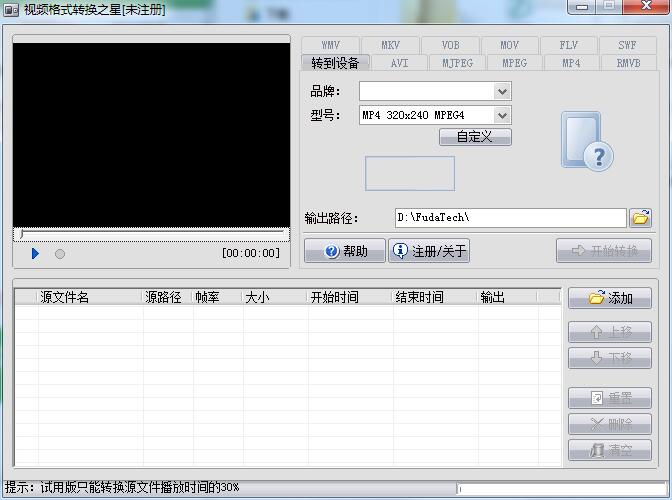672x500 pixels.
Task: Click the black video preview area
Action: [x=151, y=135]
